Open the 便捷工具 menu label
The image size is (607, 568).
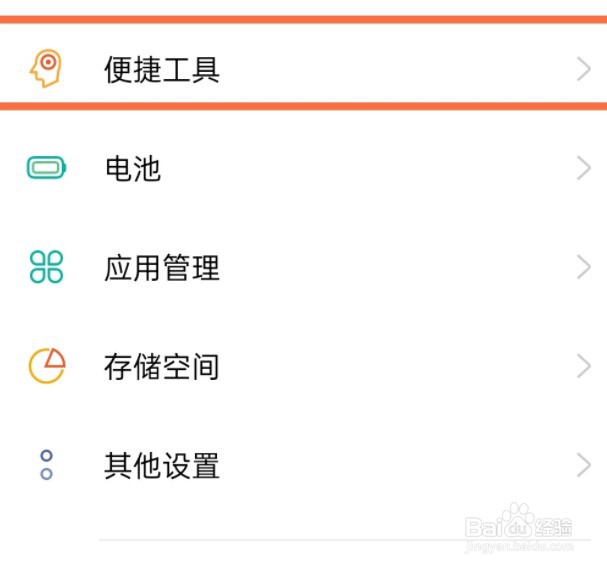point(162,69)
